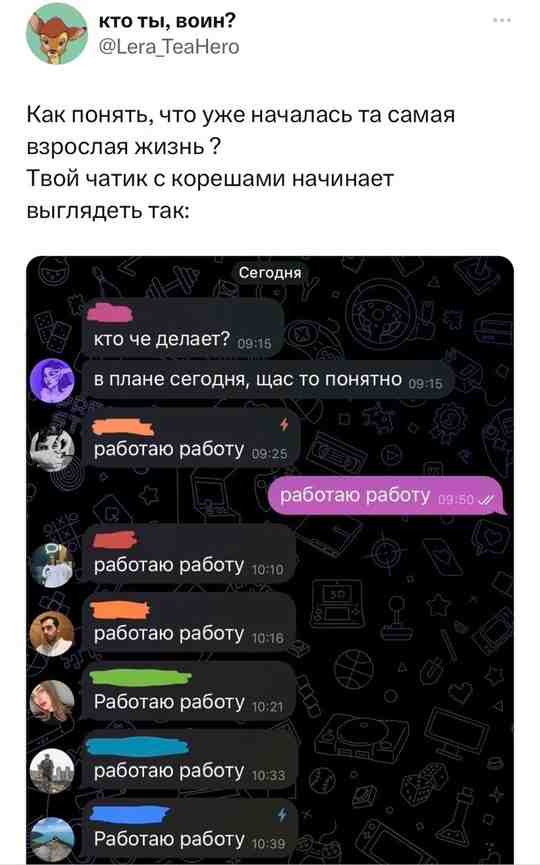Screen dimensions: 540x865
Task: Click the orange lightning icon in the 09:25 message
Action: click(284, 424)
